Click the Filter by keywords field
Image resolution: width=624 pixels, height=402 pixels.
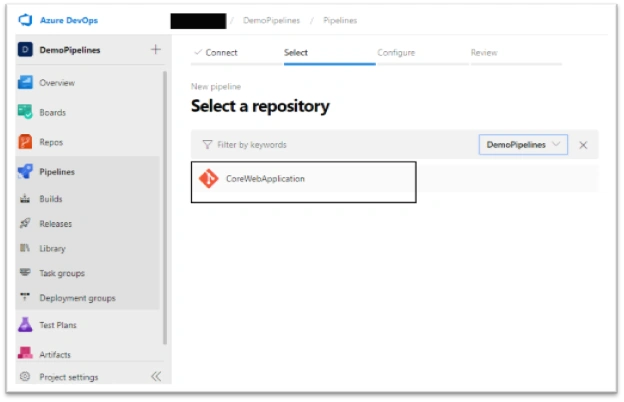point(252,145)
